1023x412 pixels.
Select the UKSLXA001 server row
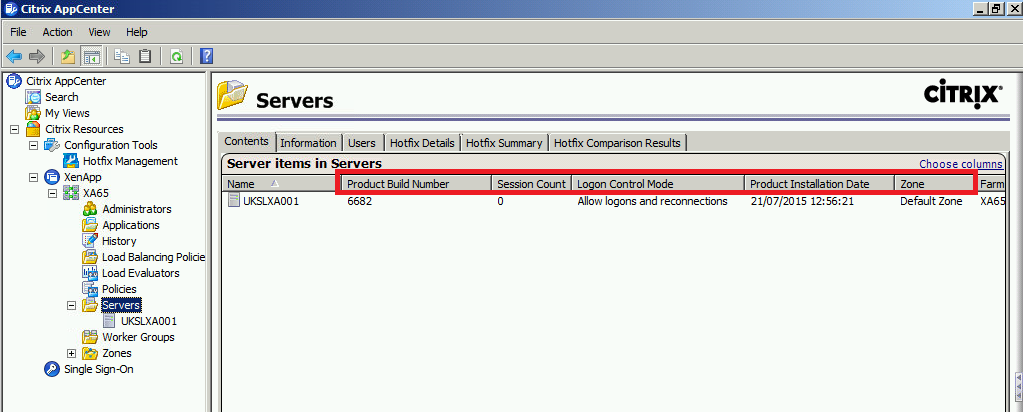(270, 201)
